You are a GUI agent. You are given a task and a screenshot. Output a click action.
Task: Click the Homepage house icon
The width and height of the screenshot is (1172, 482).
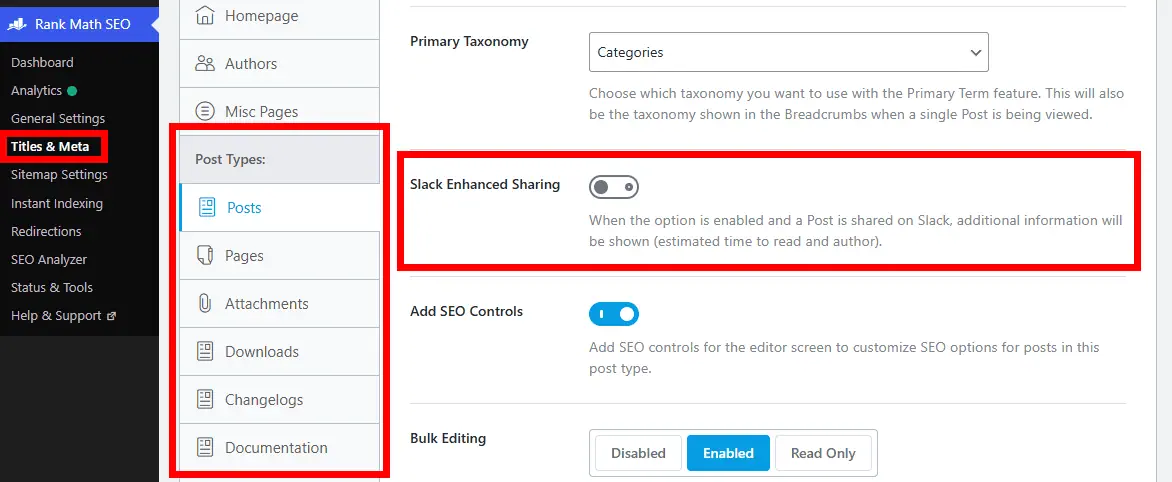205,16
